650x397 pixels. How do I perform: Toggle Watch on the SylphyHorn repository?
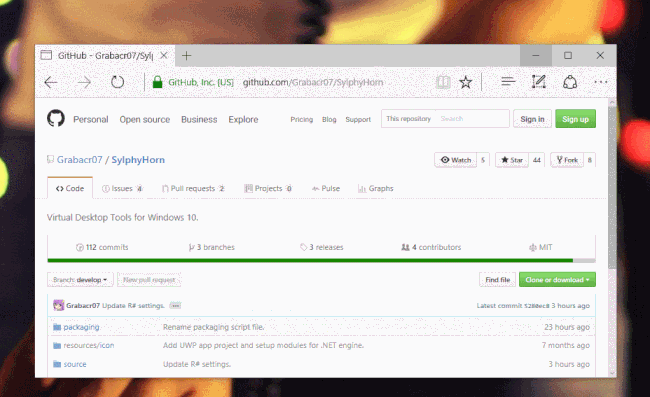[x=456, y=160]
